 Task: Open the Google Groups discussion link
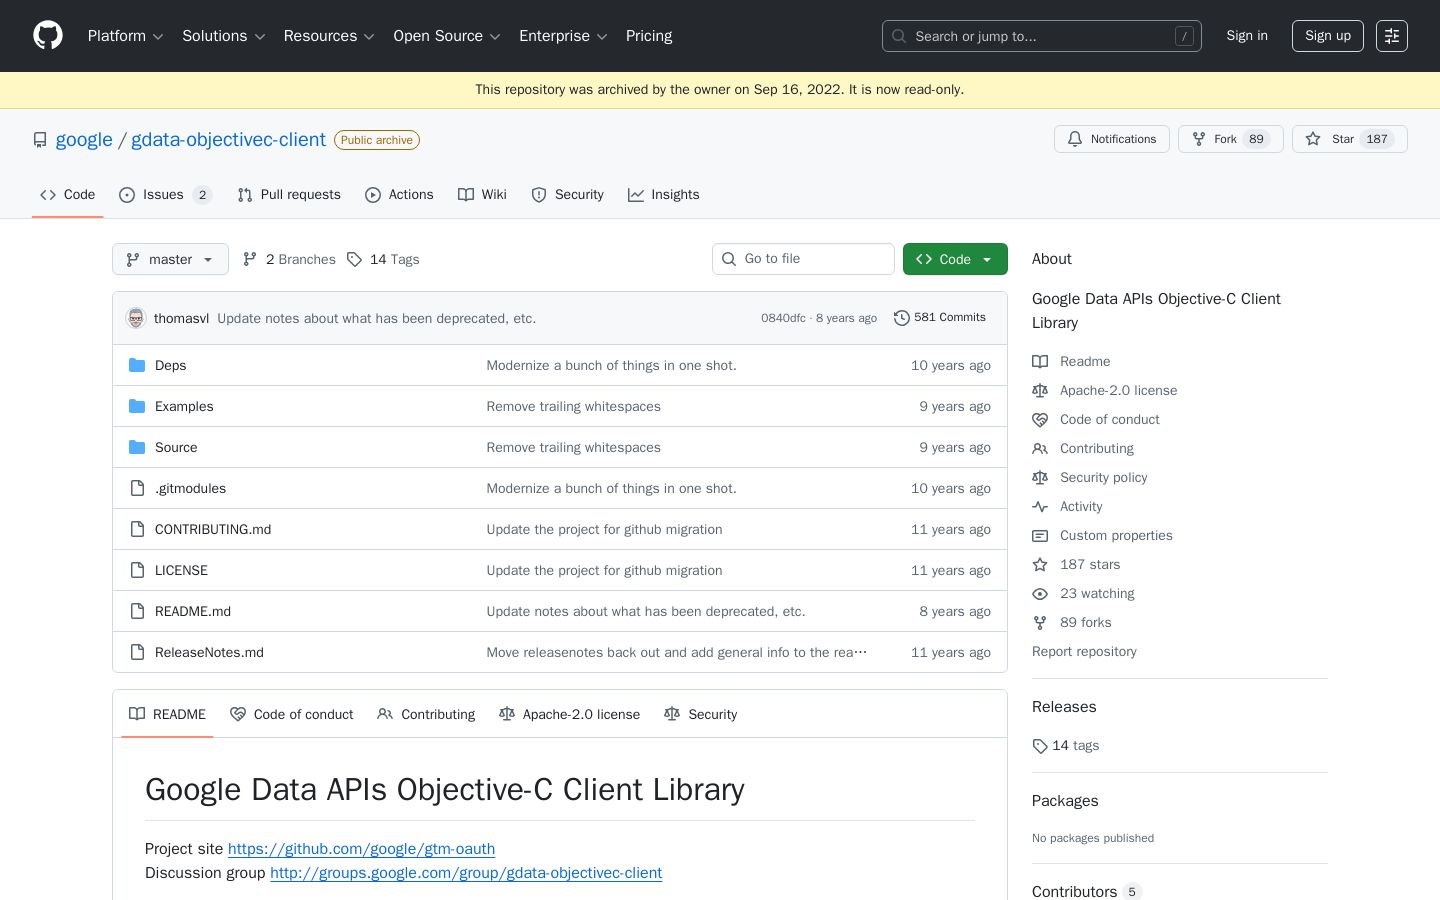point(466,872)
